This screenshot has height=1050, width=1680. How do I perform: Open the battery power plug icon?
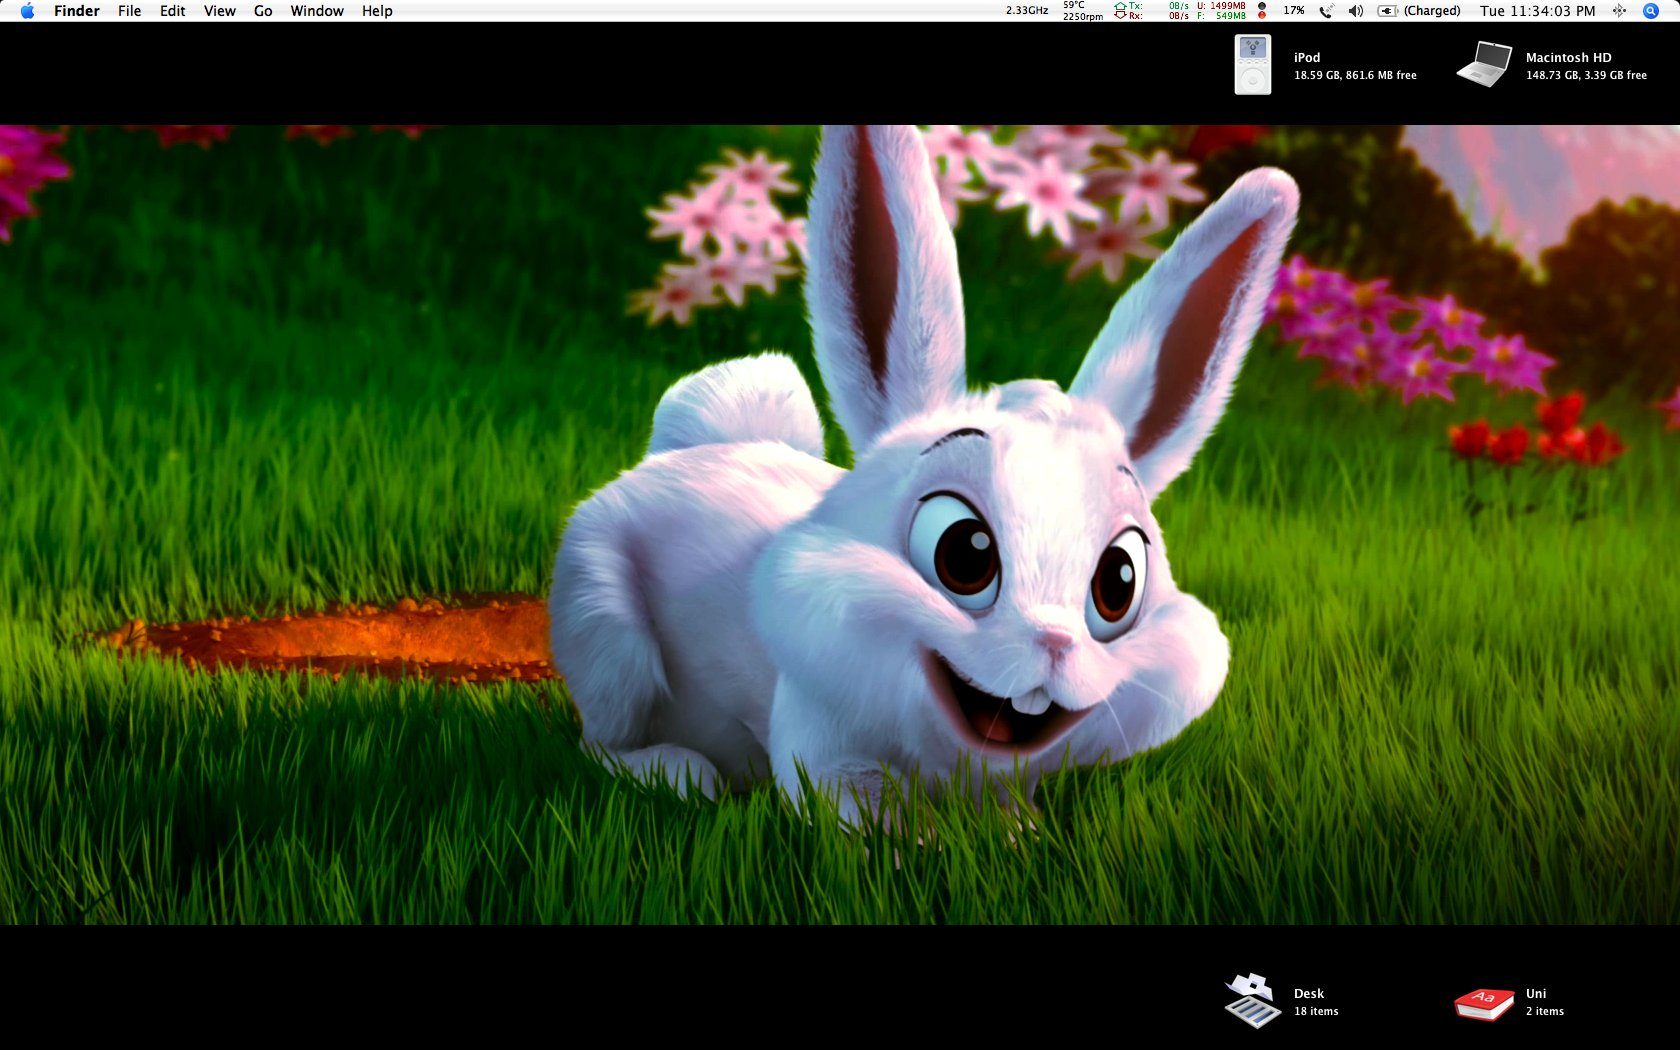(x=1387, y=11)
